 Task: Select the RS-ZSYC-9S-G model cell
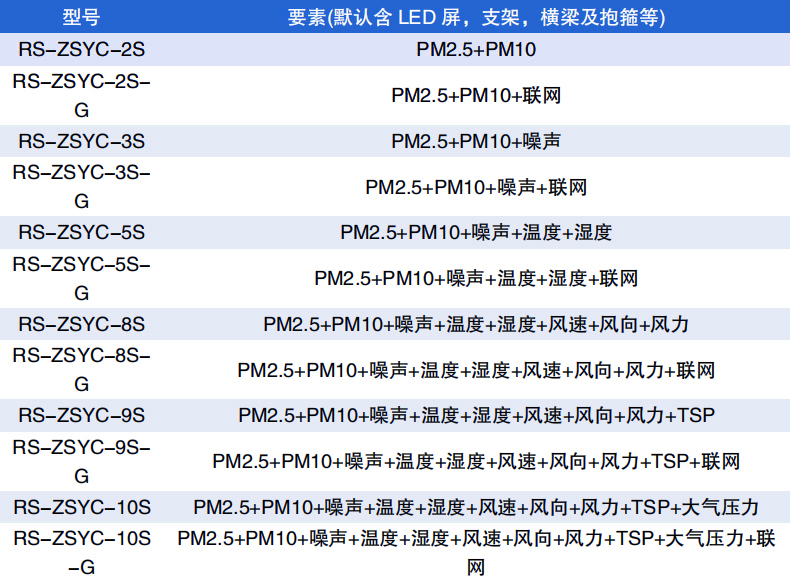pos(81,461)
